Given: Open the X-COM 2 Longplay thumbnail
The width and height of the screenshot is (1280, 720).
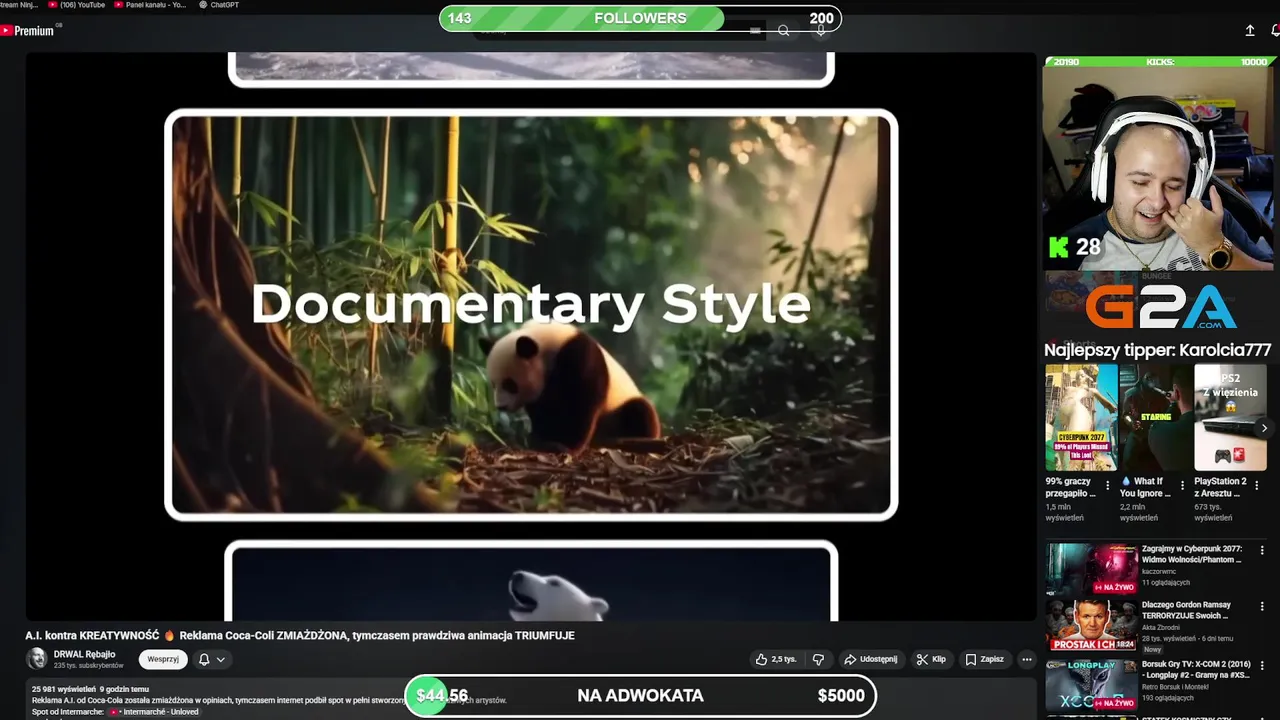Looking at the screenshot, I should pyautogui.click(x=1092, y=683).
